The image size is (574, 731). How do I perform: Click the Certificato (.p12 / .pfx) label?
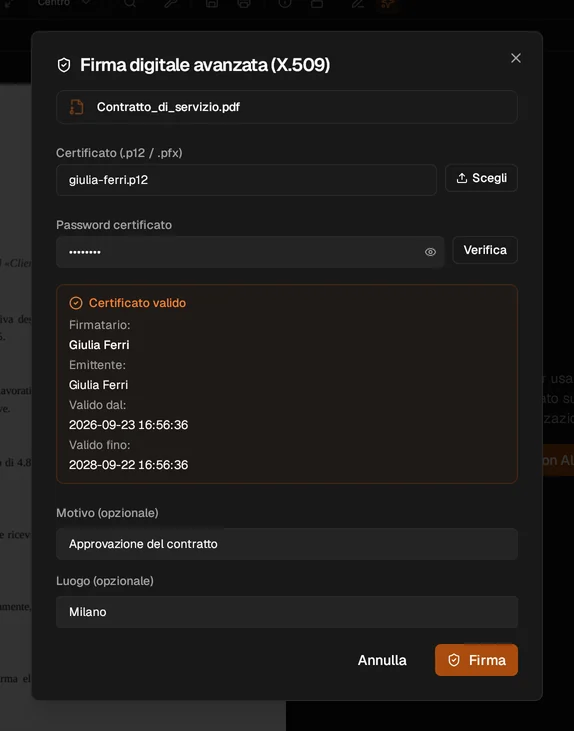tap(119, 153)
